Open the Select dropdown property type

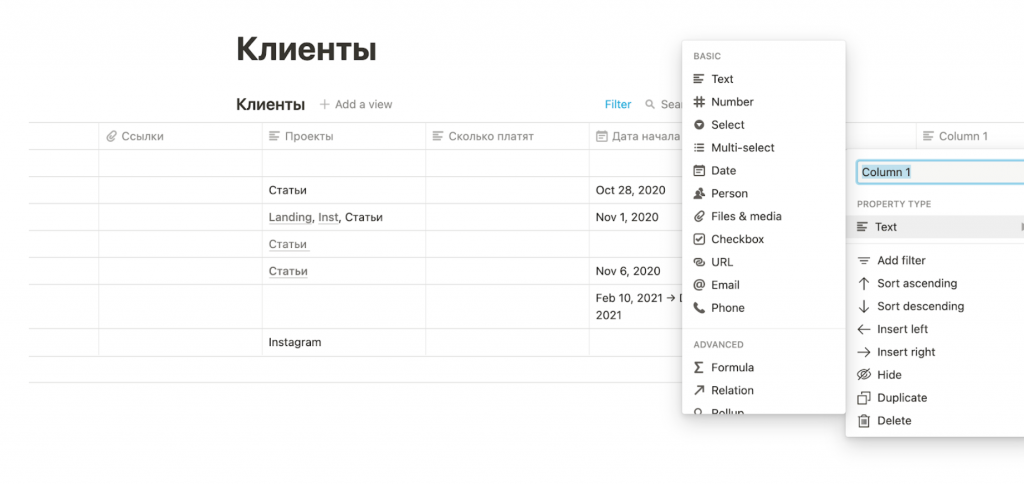point(727,125)
